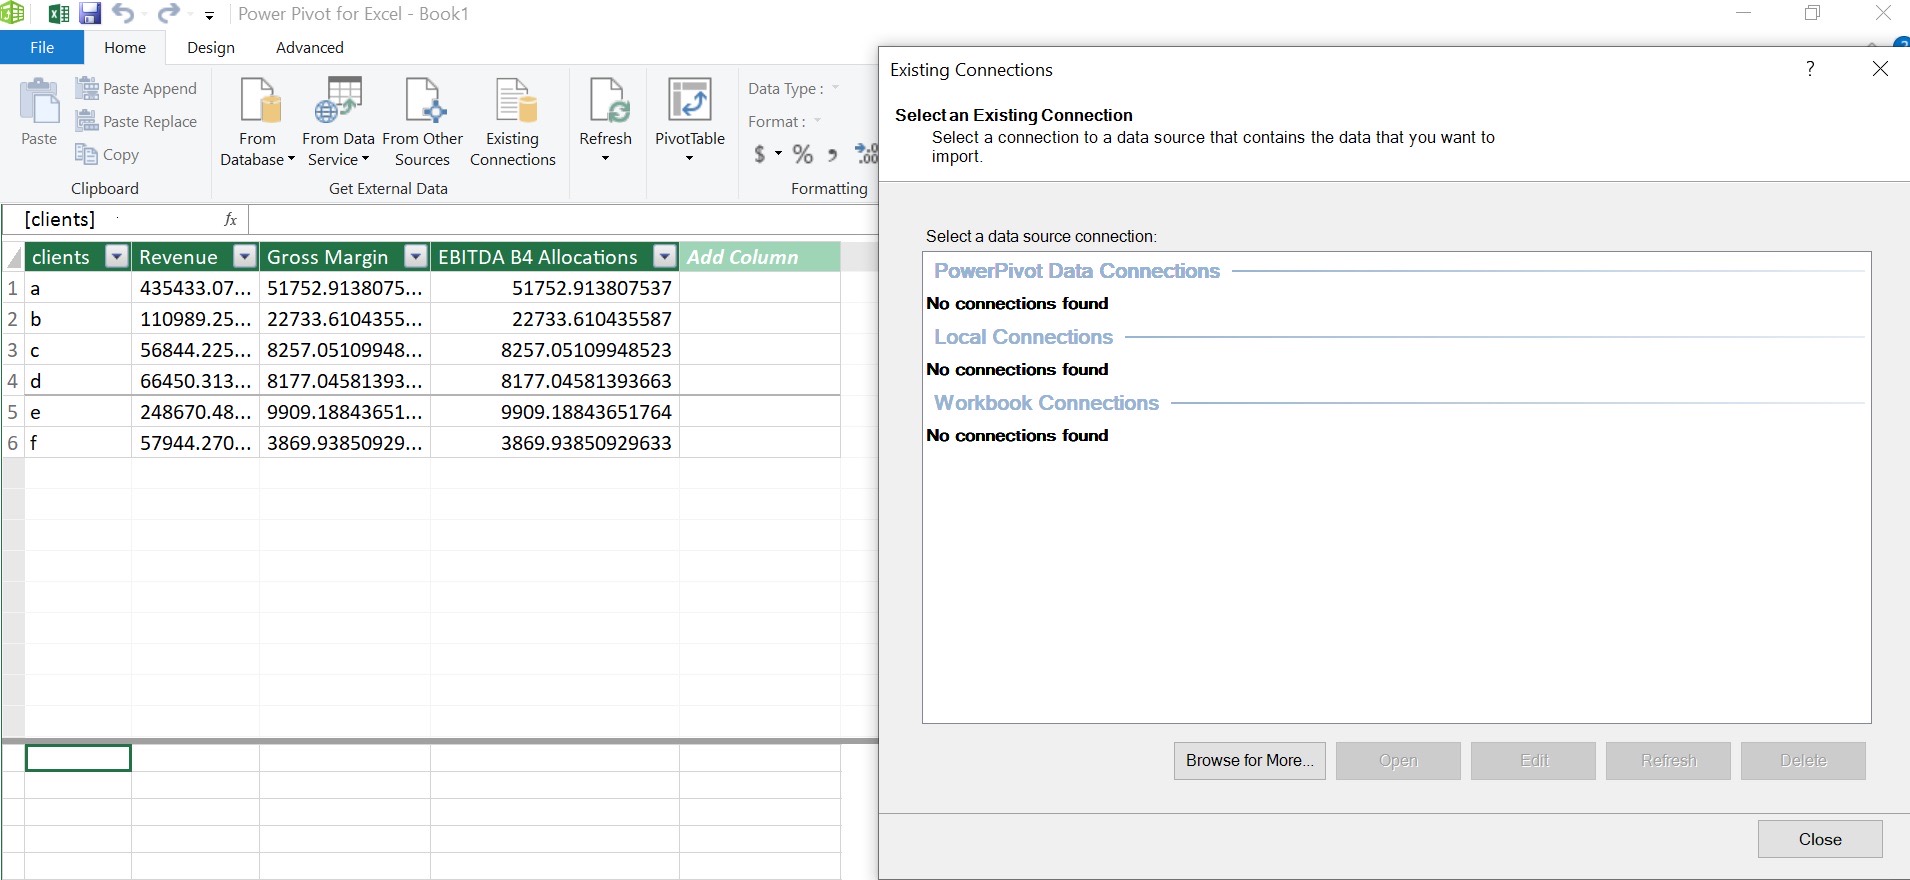Click the selected measure grid cell
The image size is (1910, 880).
pyautogui.click(x=78, y=759)
